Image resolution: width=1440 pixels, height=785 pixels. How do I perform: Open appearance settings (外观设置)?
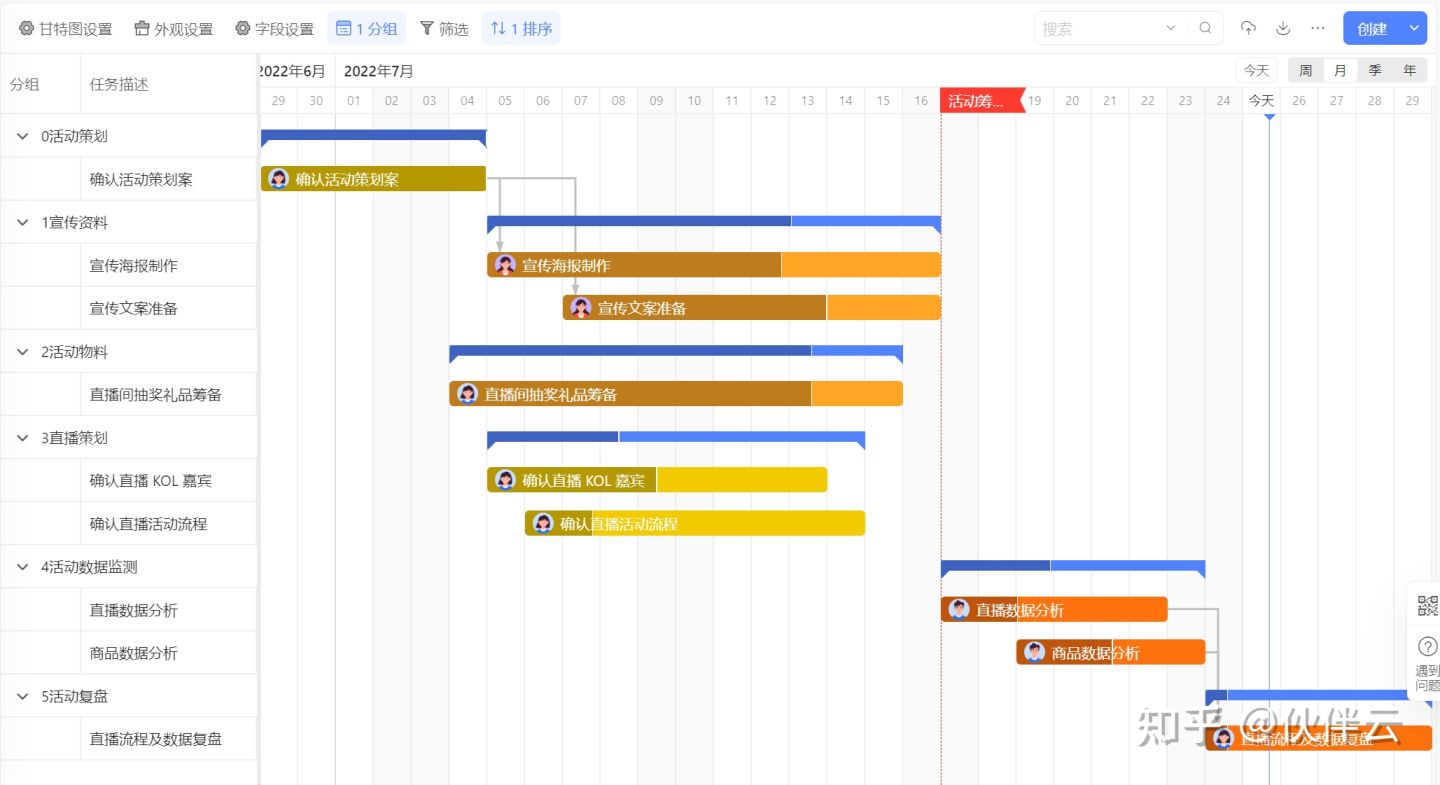173,29
